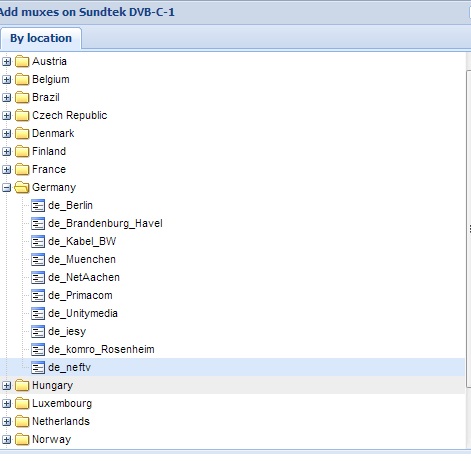Click the de_Kabel_BW mux list icon
This screenshot has width=471, height=461.
click(38, 241)
